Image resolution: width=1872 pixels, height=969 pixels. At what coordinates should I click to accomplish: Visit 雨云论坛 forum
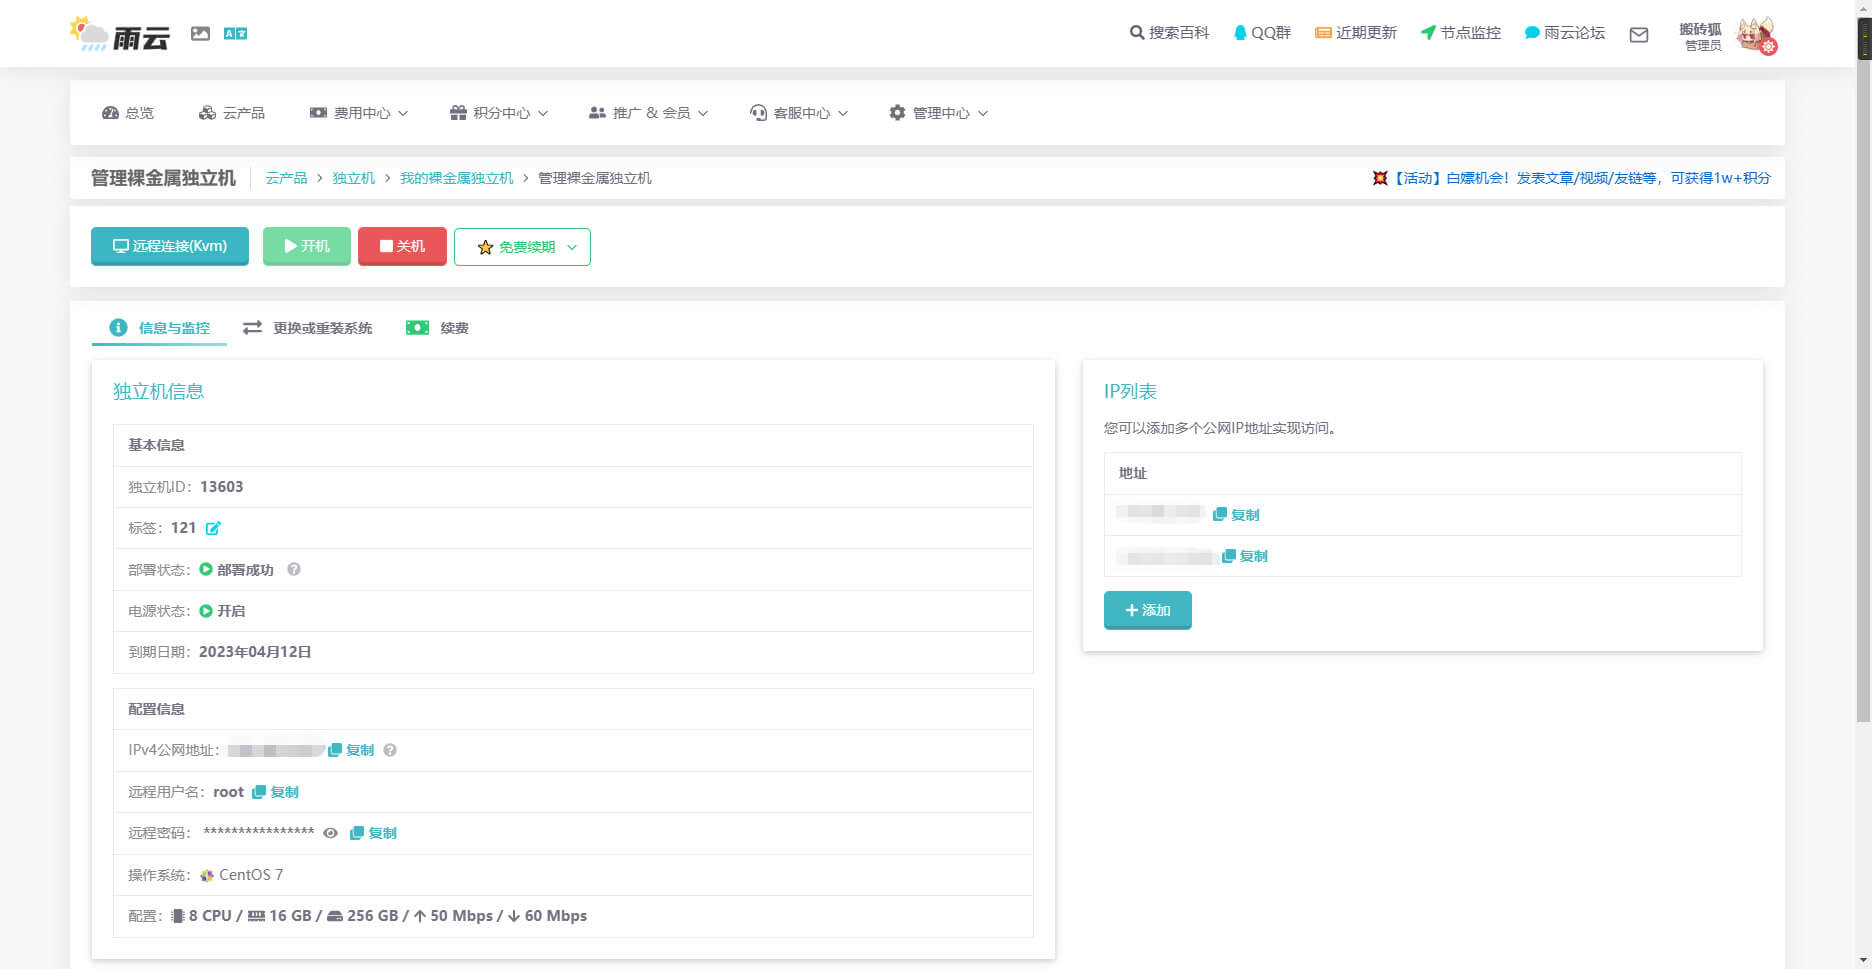[x=1564, y=33]
